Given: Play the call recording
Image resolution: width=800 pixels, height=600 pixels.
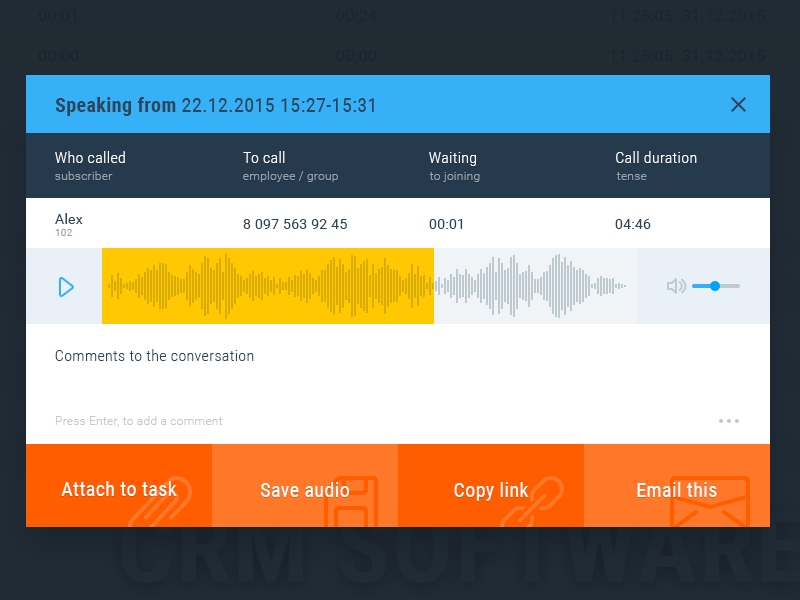Looking at the screenshot, I should pos(66,287).
